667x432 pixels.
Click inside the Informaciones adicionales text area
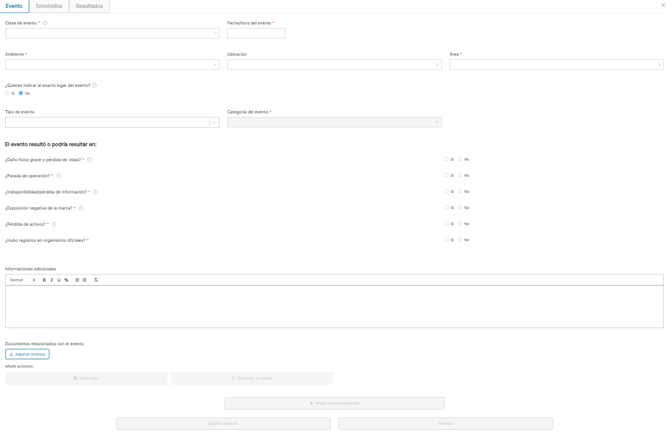click(x=334, y=306)
